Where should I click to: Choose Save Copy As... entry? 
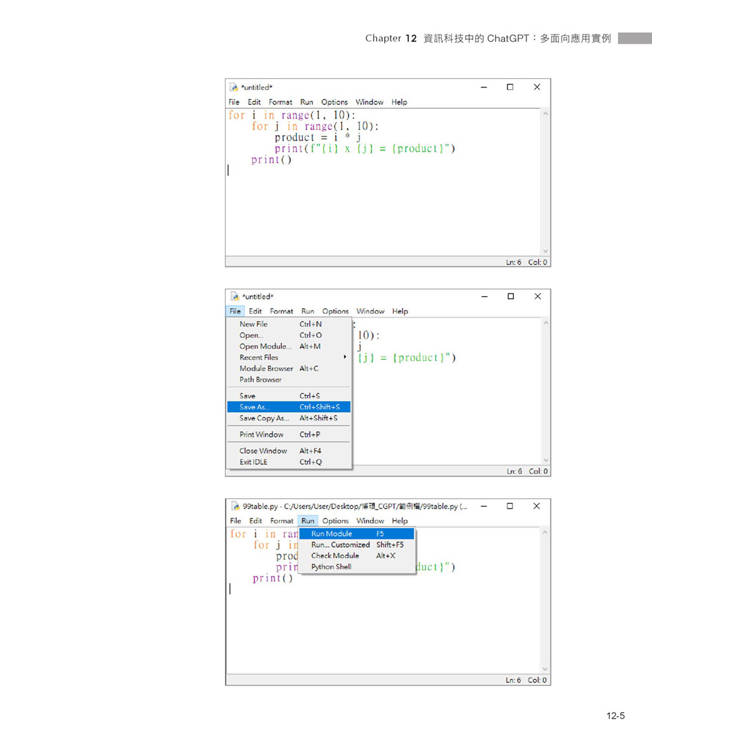[x=289, y=418]
